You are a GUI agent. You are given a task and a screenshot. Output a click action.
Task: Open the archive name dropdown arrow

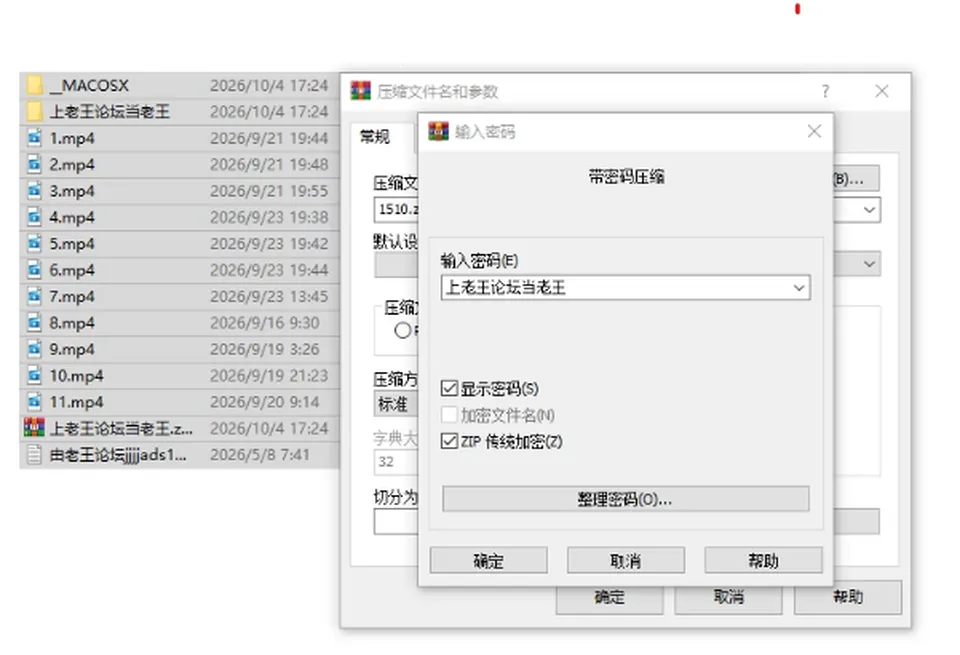tap(869, 210)
